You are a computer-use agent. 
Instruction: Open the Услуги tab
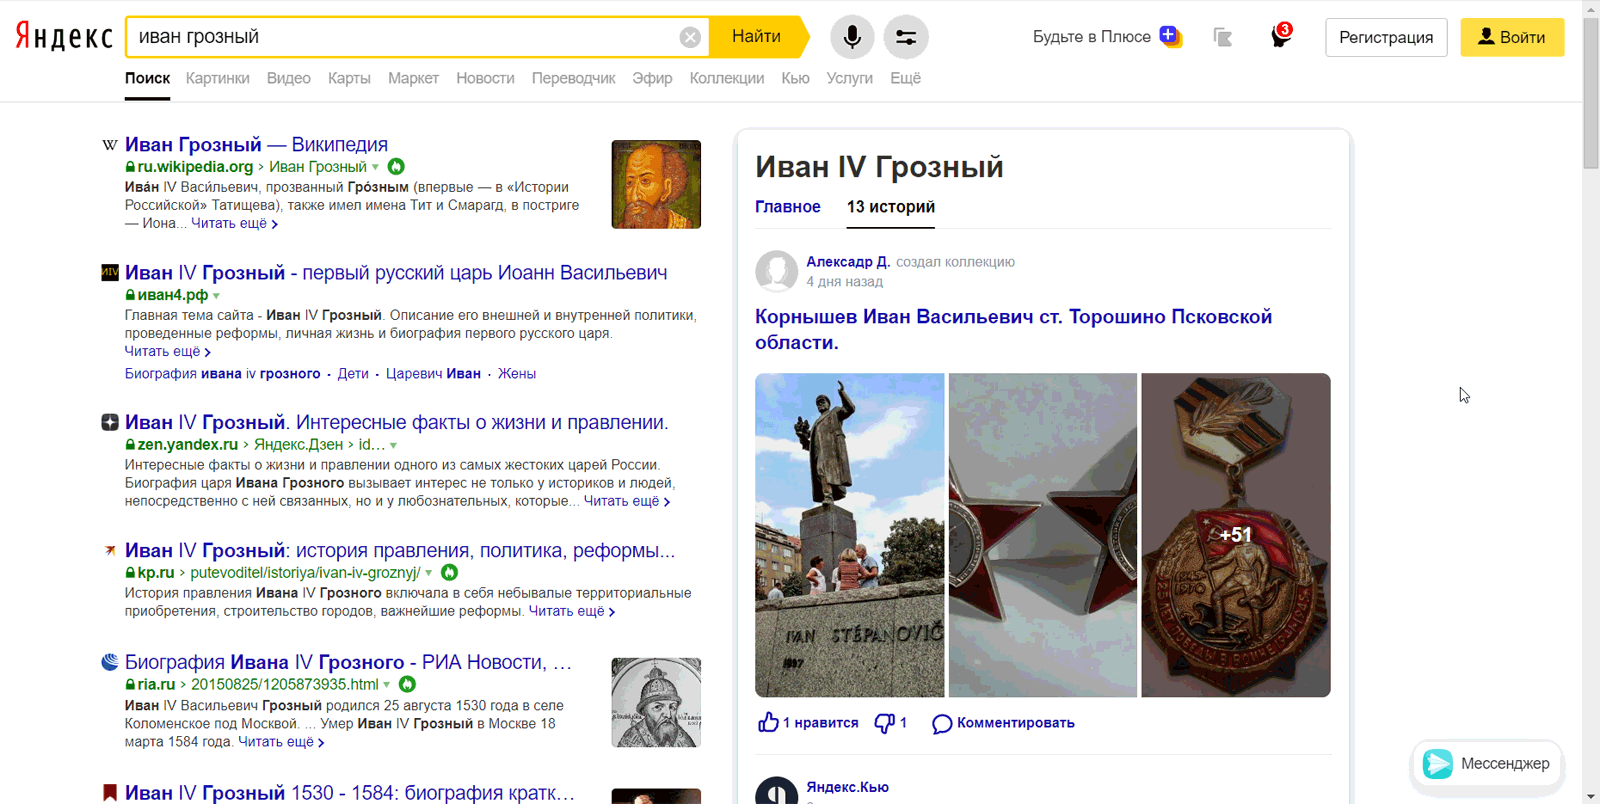(x=849, y=78)
